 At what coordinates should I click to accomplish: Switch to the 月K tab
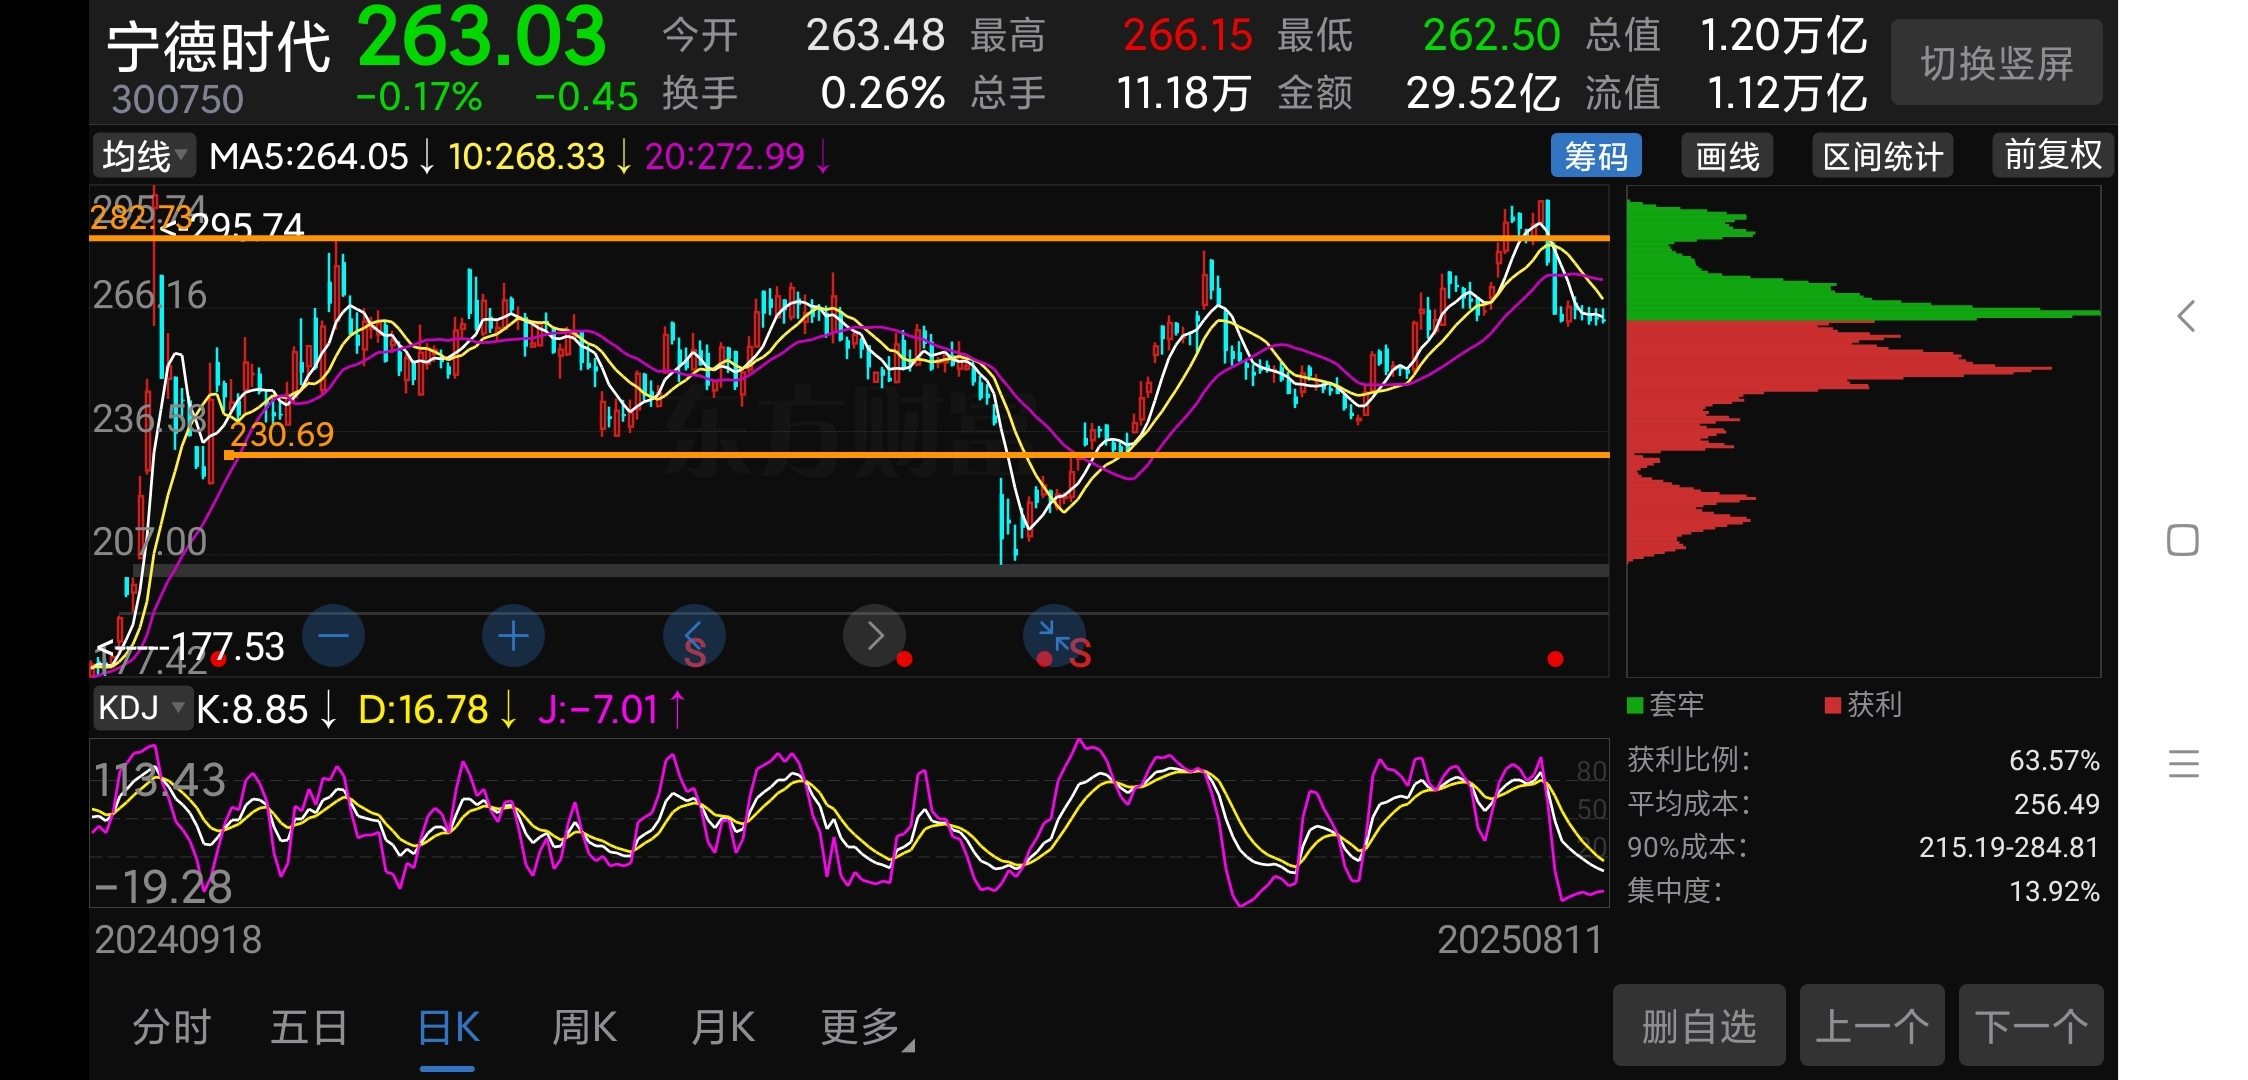coord(723,1027)
